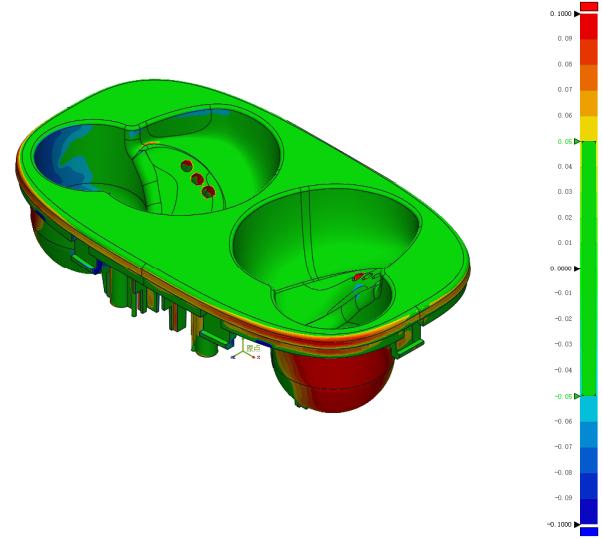The height and width of the screenshot is (539, 602).
Task: Click the -0.1000 legend value label
Action: pyautogui.click(x=558, y=524)
